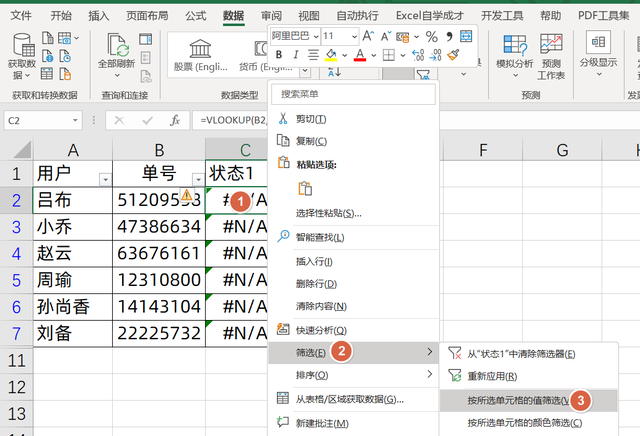Click the fx insert function icon

pyautogui.click(x=174, y=120)
